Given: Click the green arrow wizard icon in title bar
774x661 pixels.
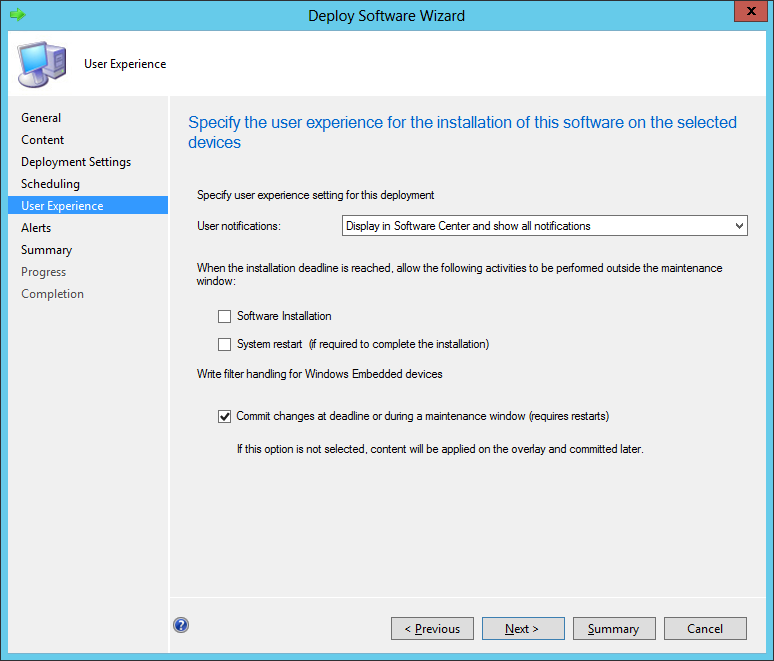Looking at the screenshot, I should [16, 15].
